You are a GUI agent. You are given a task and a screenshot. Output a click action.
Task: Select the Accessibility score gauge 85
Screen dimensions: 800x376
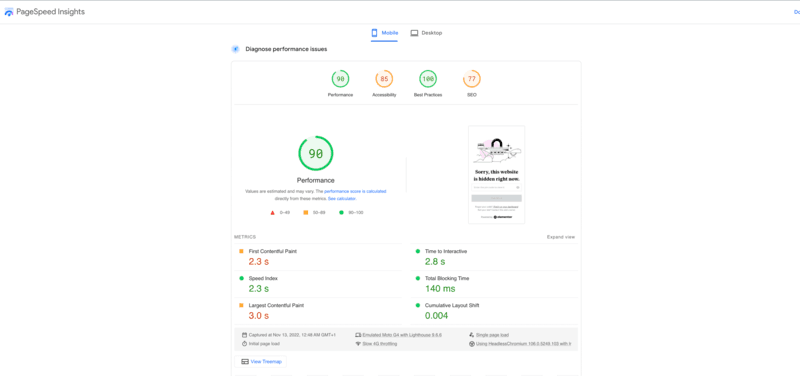pyautogui.click(x=384, y=79)
